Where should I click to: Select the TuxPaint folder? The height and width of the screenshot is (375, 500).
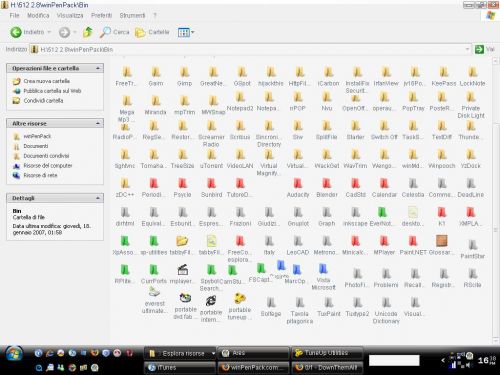click(329, 307)
